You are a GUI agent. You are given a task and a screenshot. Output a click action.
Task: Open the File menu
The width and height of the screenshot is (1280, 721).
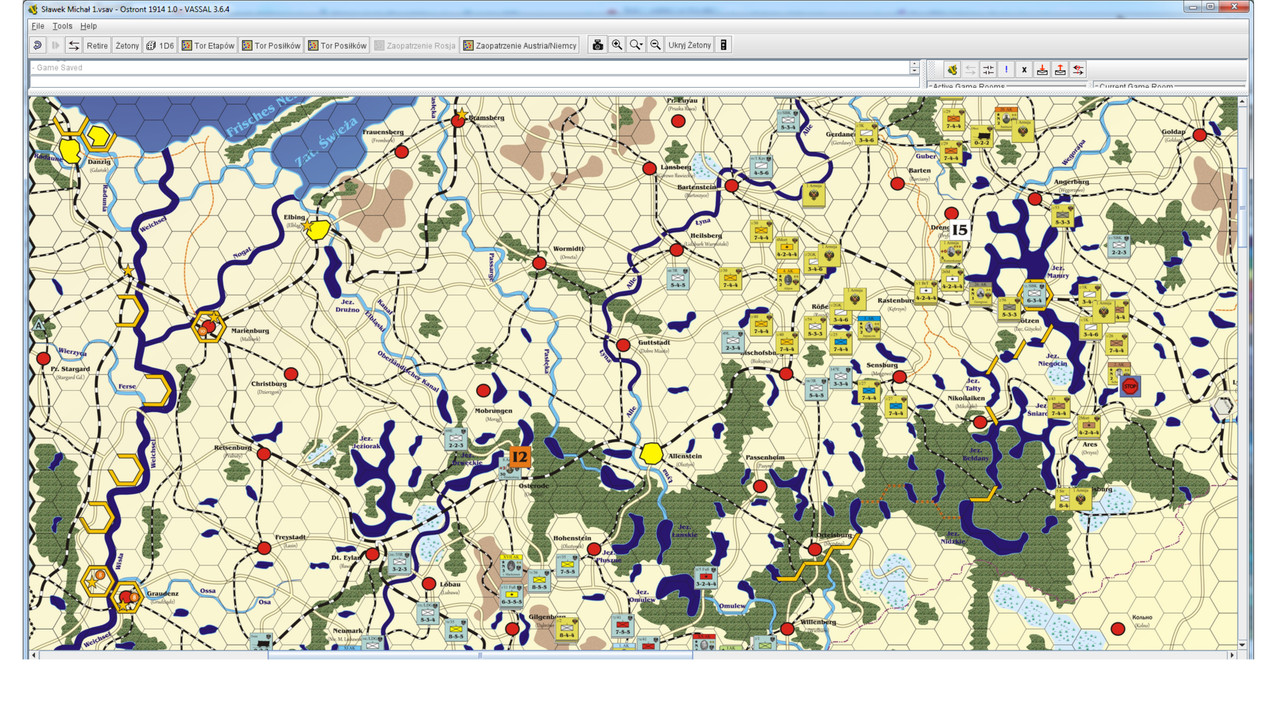coord(38,26)
